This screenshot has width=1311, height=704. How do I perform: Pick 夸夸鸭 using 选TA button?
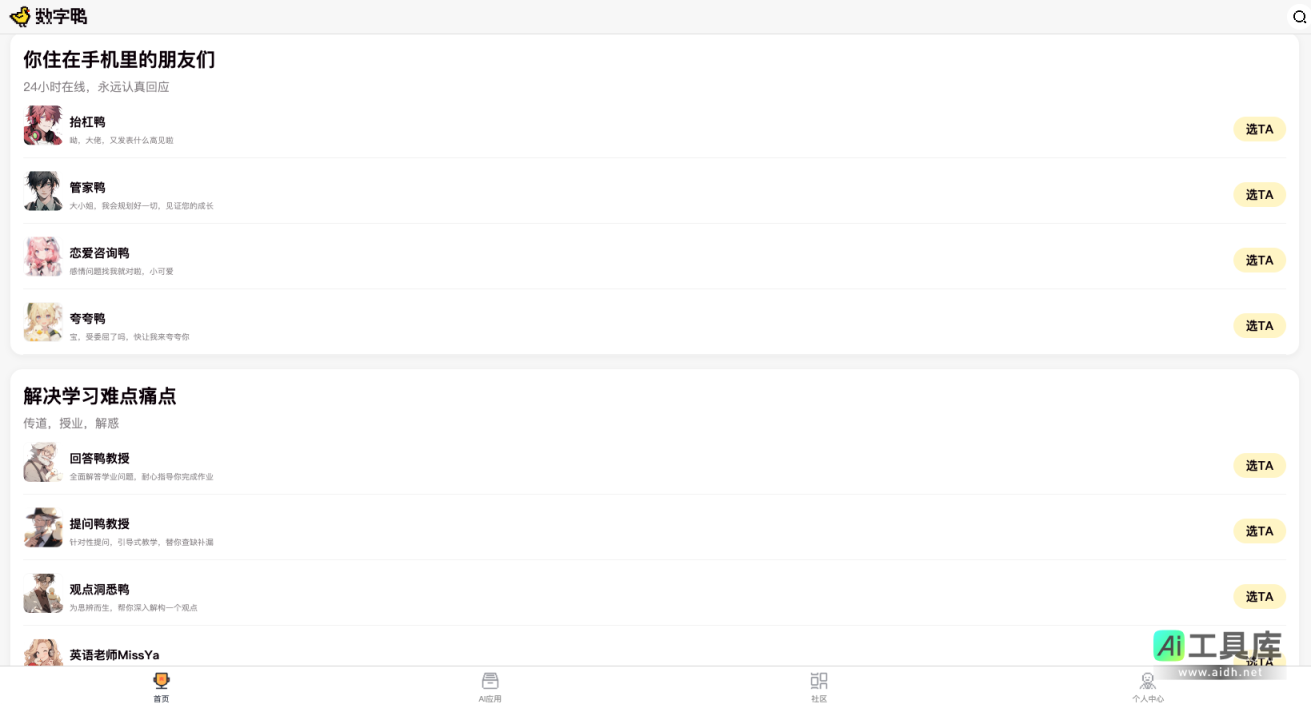point(1258,326)
